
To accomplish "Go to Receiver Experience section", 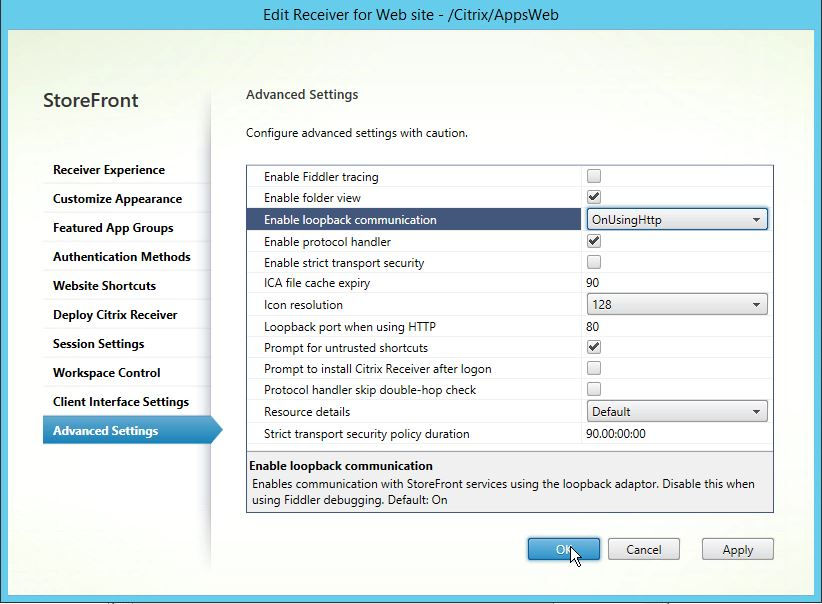I will pyautogui.click(x=109, y=170).
